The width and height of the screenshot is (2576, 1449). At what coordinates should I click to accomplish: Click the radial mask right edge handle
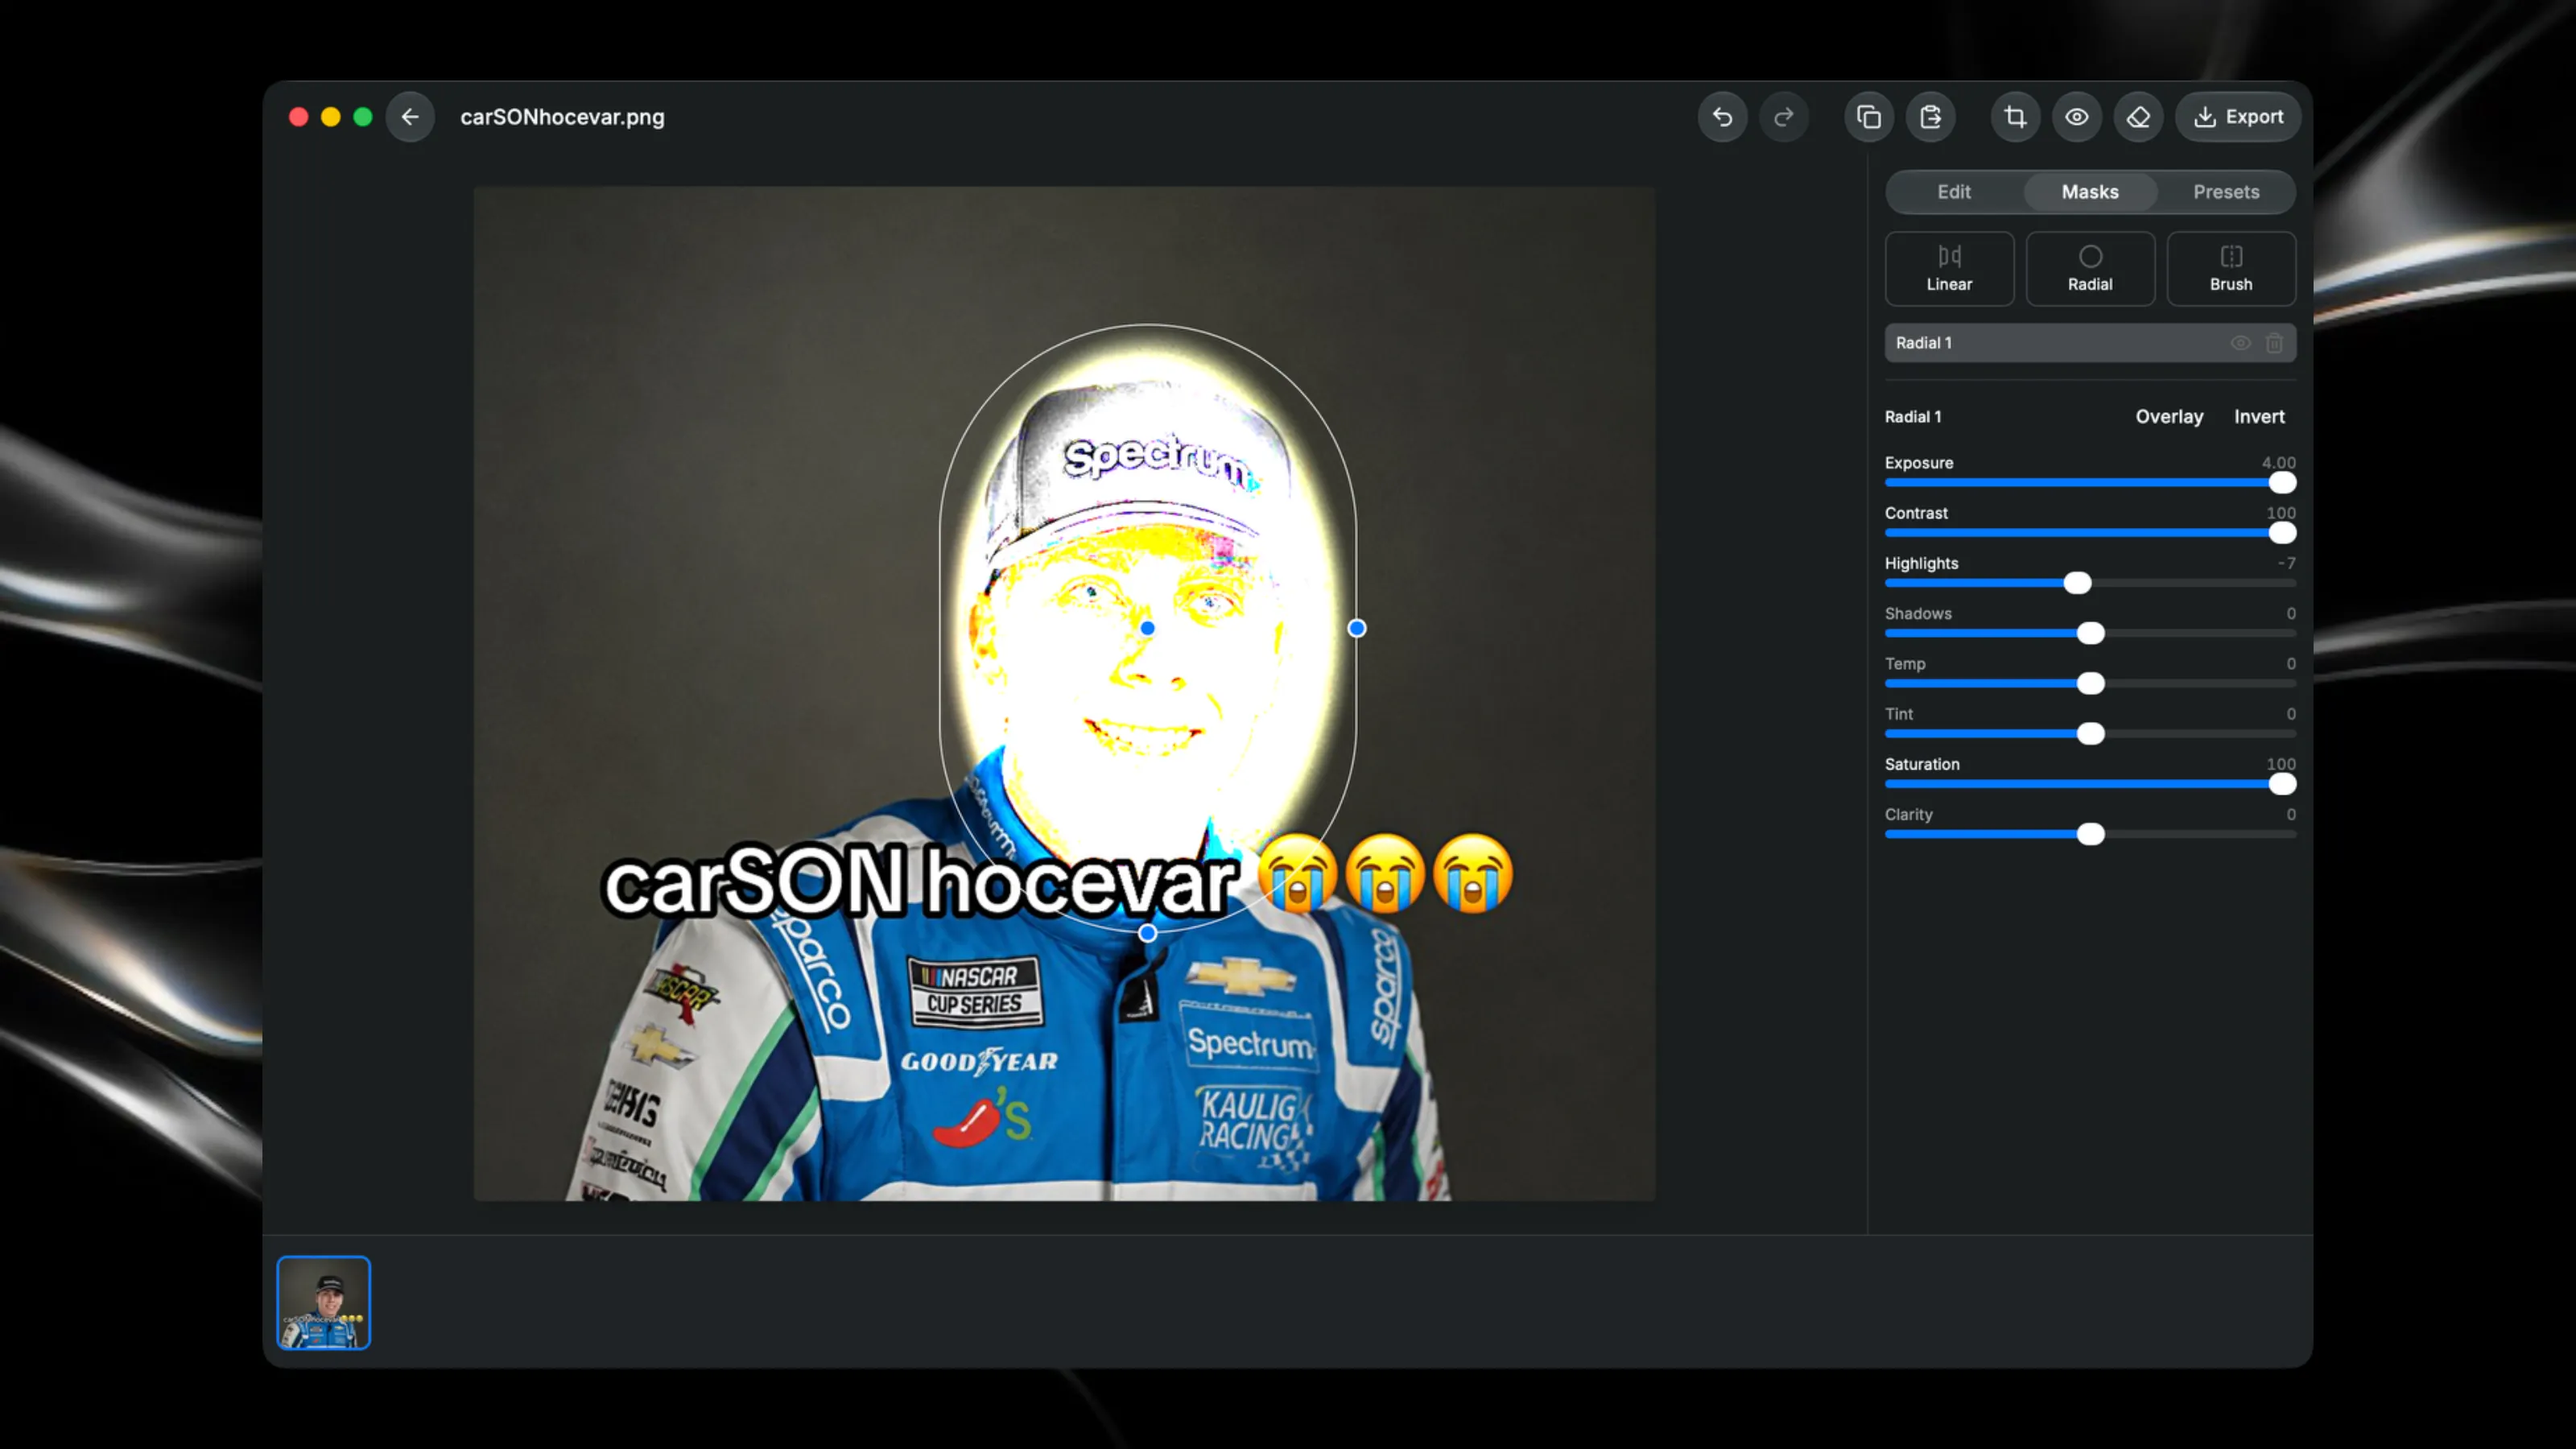click(x=1356, y=628)
